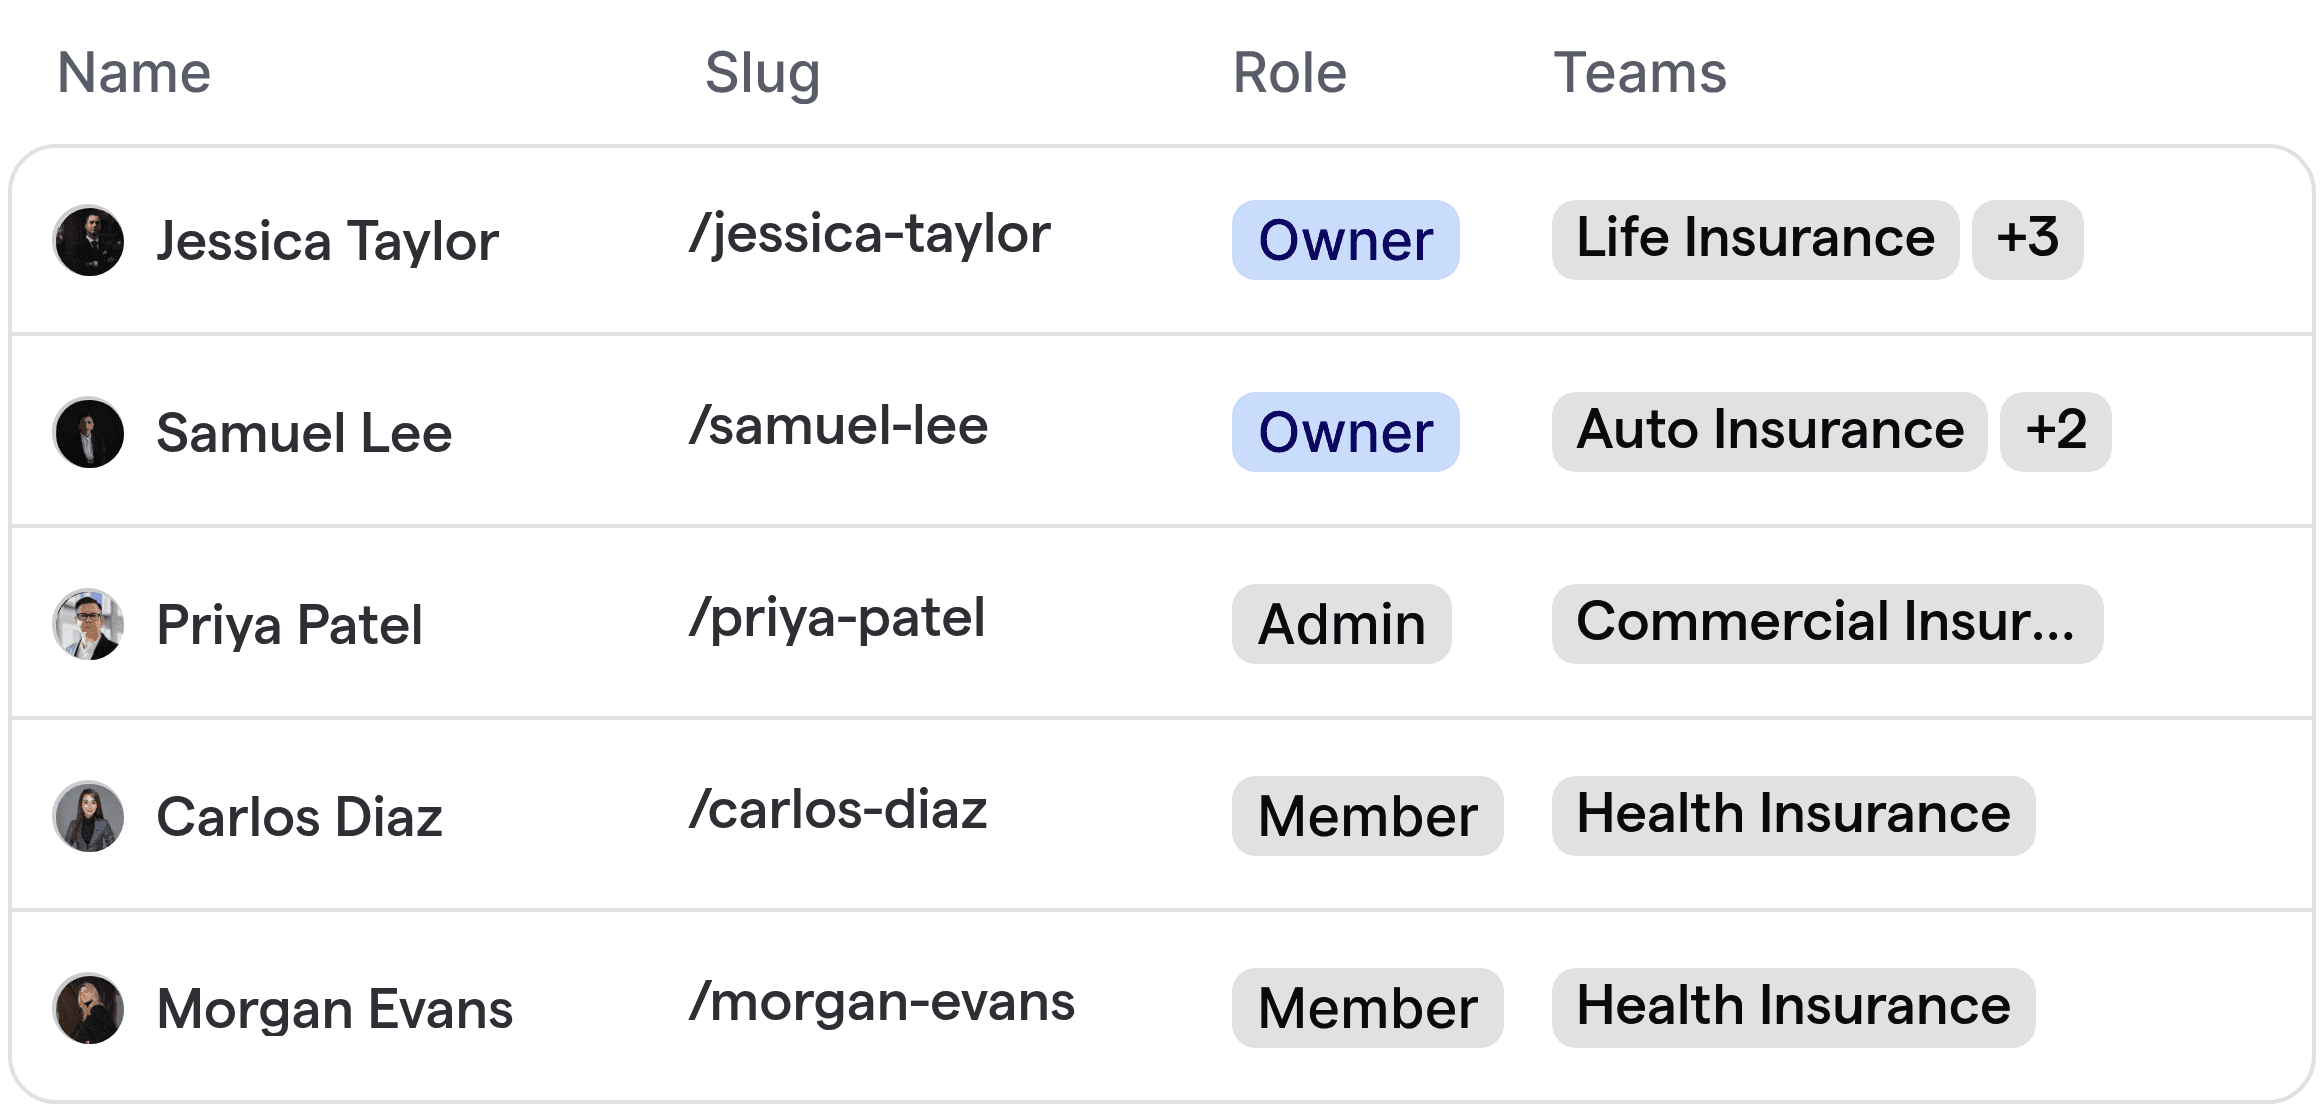Viewport: 2324px width, 1112px height.
Task: Expand the +2 teams badge for Samuel Lee
Action: 2055,431
